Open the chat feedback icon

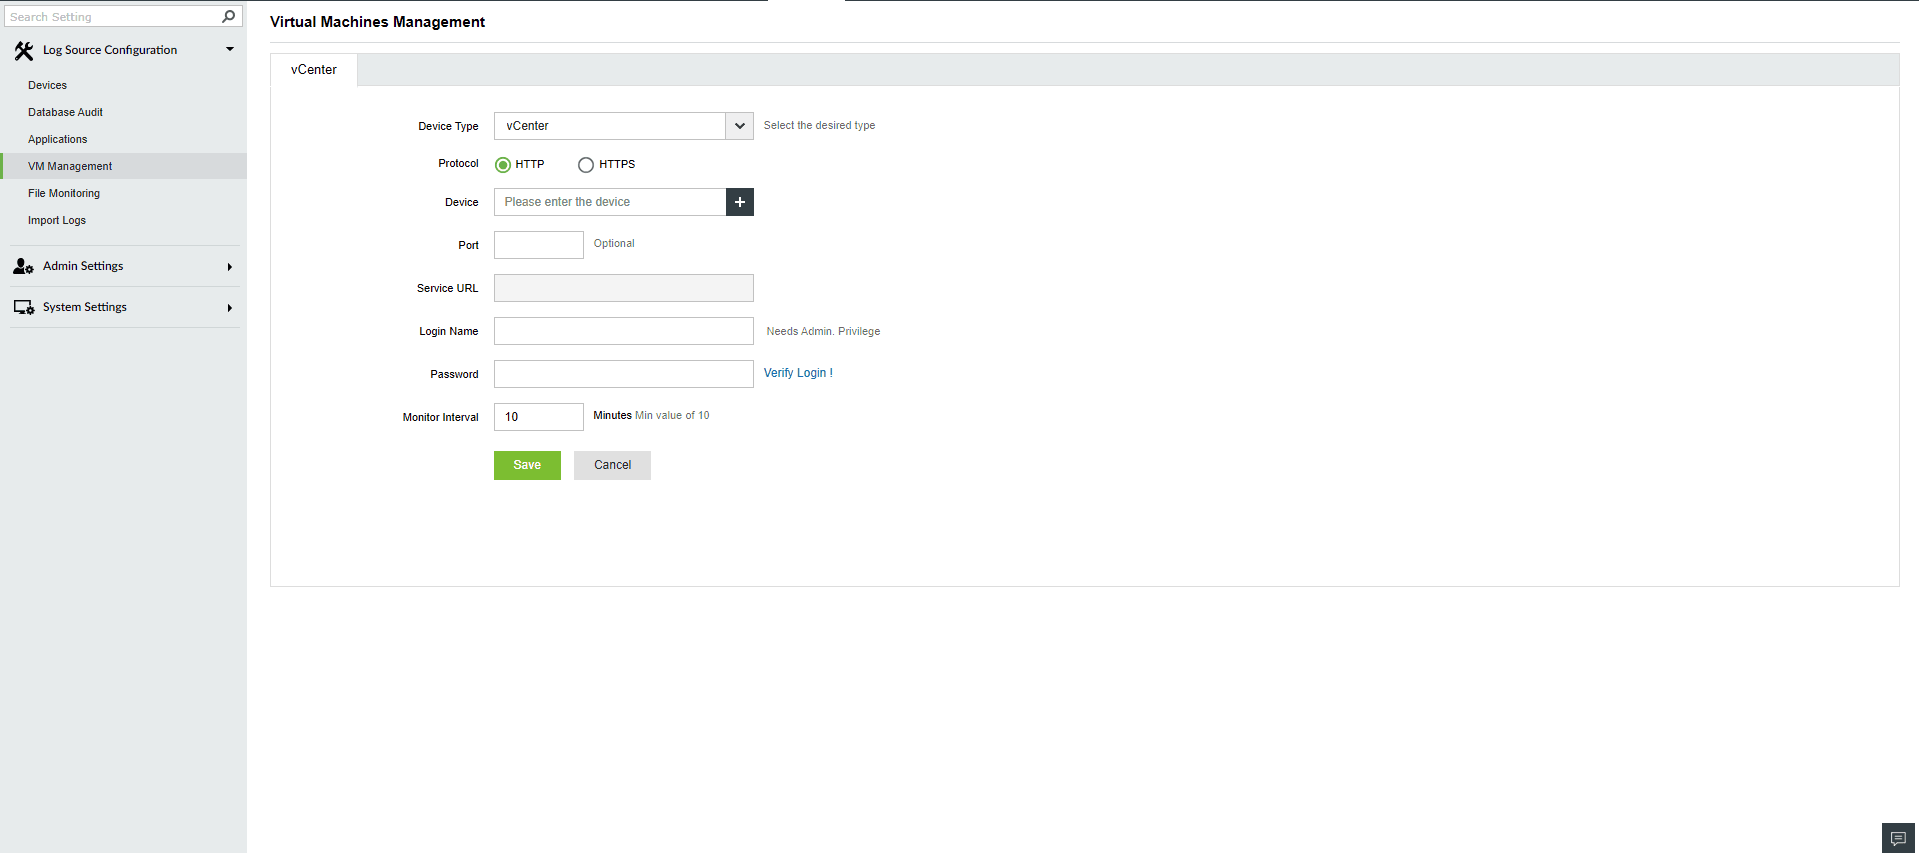[x=1898, y=838]
